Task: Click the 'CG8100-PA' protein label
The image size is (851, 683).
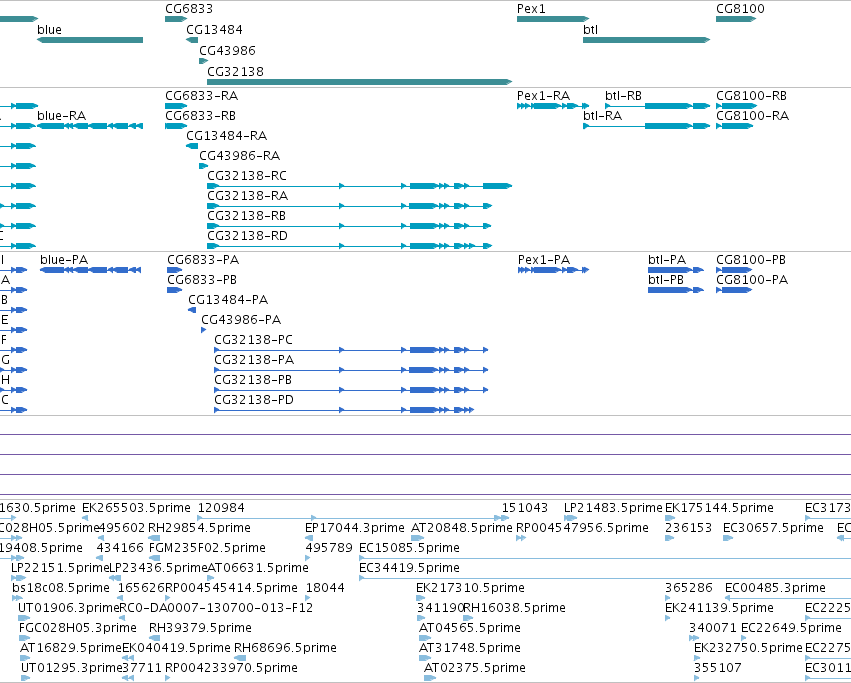Action: [752, 280]
